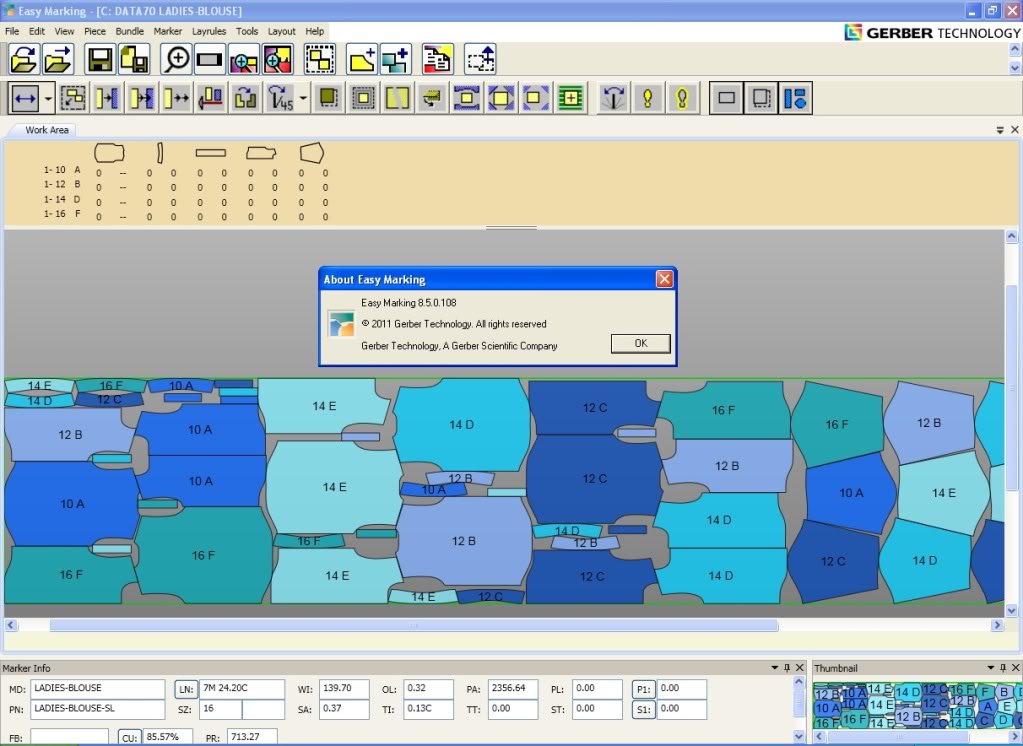Open dropdown arrow beside rotate 45 tool
The width and height of the screenshot is (1023, 746).
click(303, 99)
